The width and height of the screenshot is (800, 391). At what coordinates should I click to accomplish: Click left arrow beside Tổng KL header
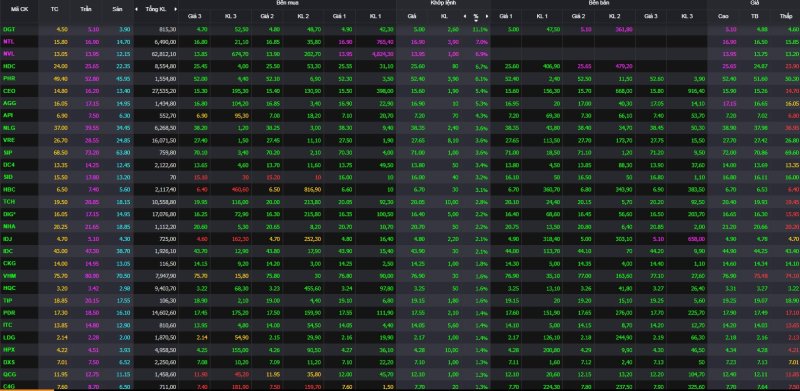[136, 9]
